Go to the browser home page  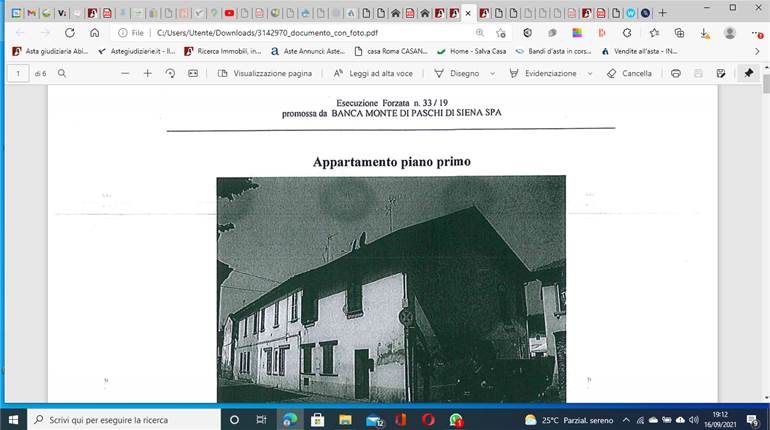click(x=94, y=33)
